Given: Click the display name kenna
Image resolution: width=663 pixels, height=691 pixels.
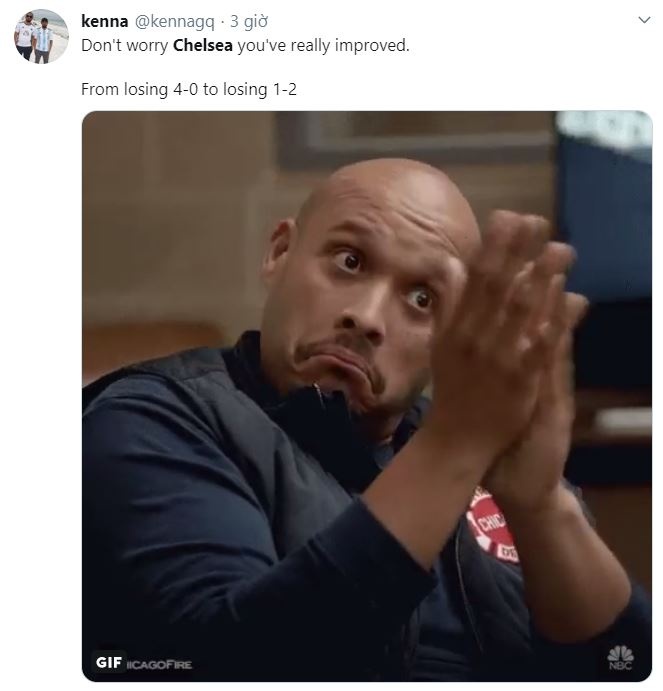Looking at the screenshot, I should (x=104, y=21).
